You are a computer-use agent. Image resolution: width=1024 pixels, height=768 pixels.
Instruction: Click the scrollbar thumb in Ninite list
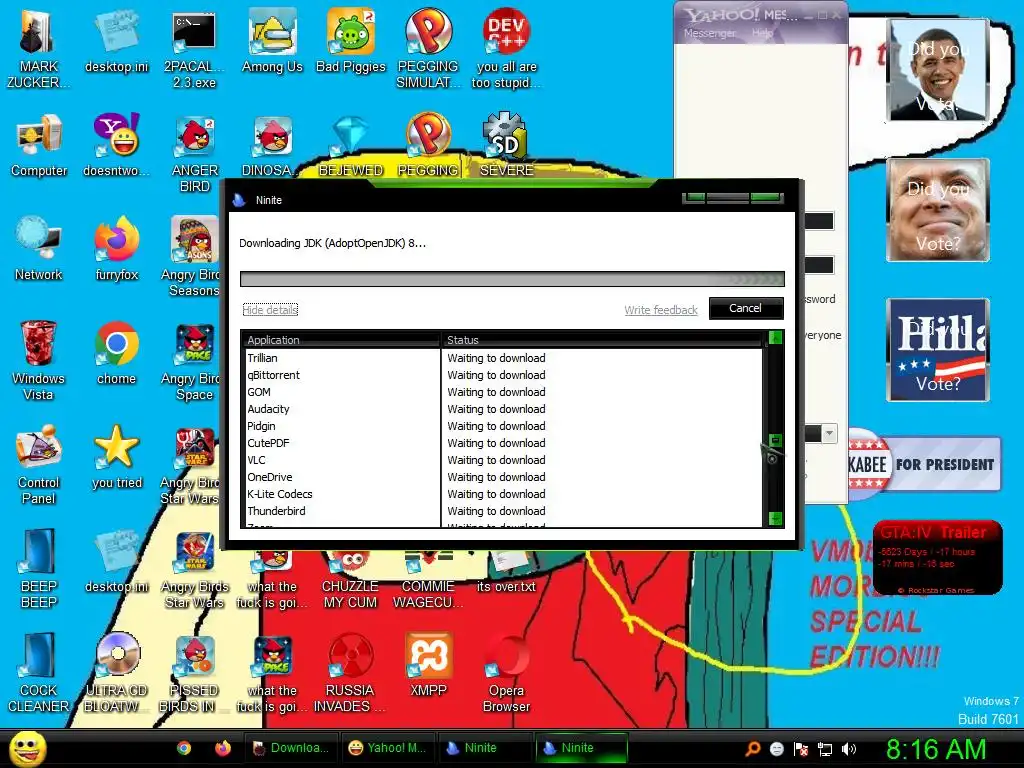(775, 440)
